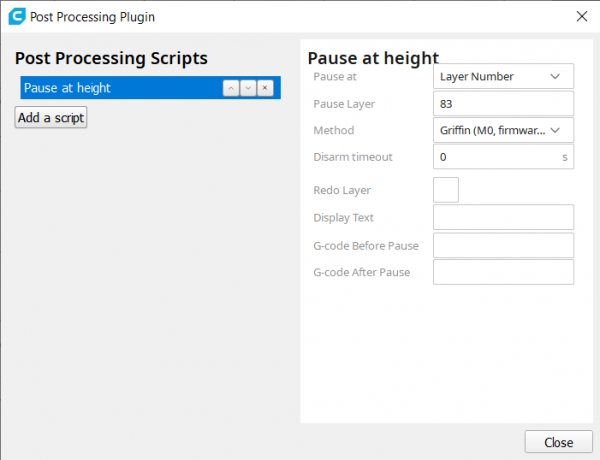Click the Close button at the bottom
Viewport: 600px width, 460px height.
pos(558,442)
